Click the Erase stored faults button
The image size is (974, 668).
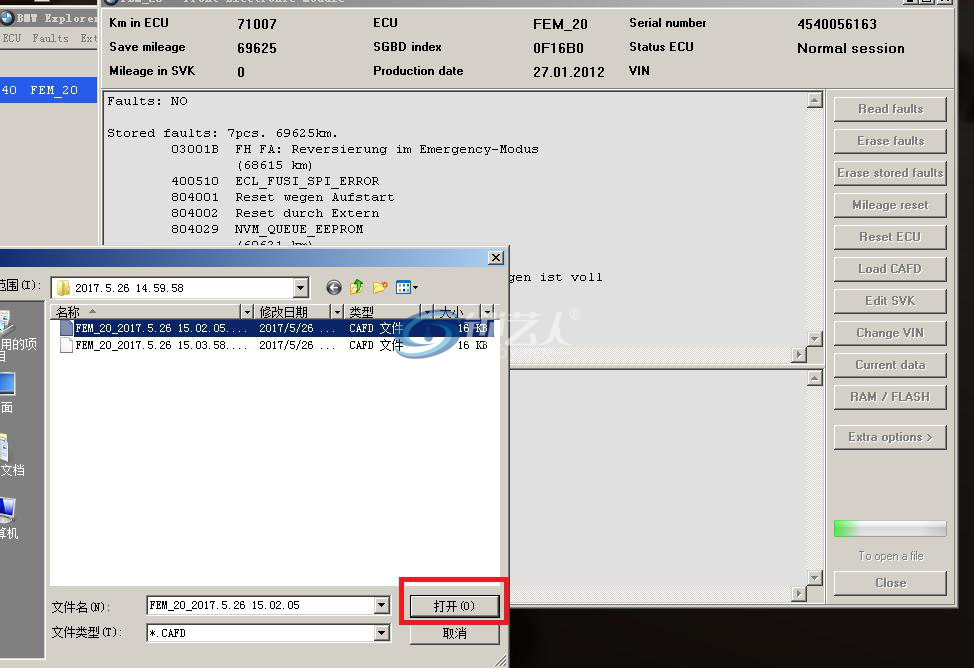point(890,173)
